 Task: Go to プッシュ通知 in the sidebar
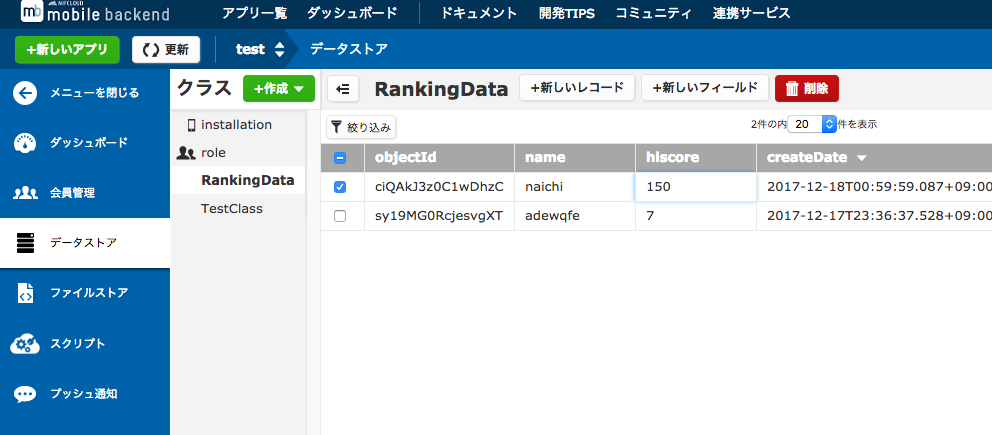[x=85, y=395]
